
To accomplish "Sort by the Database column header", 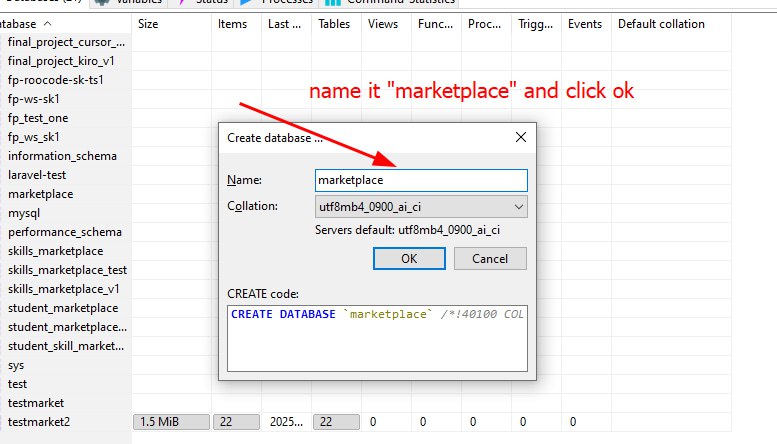I will (65, 24).
